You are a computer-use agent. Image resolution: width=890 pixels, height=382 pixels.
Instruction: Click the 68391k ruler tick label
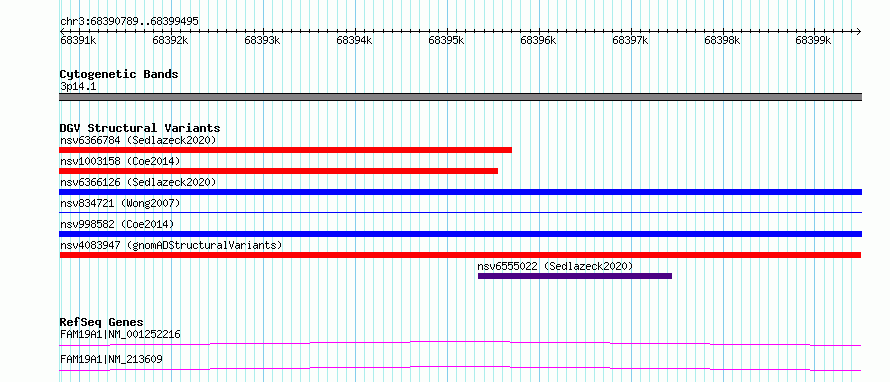click(x=78, y=41)
